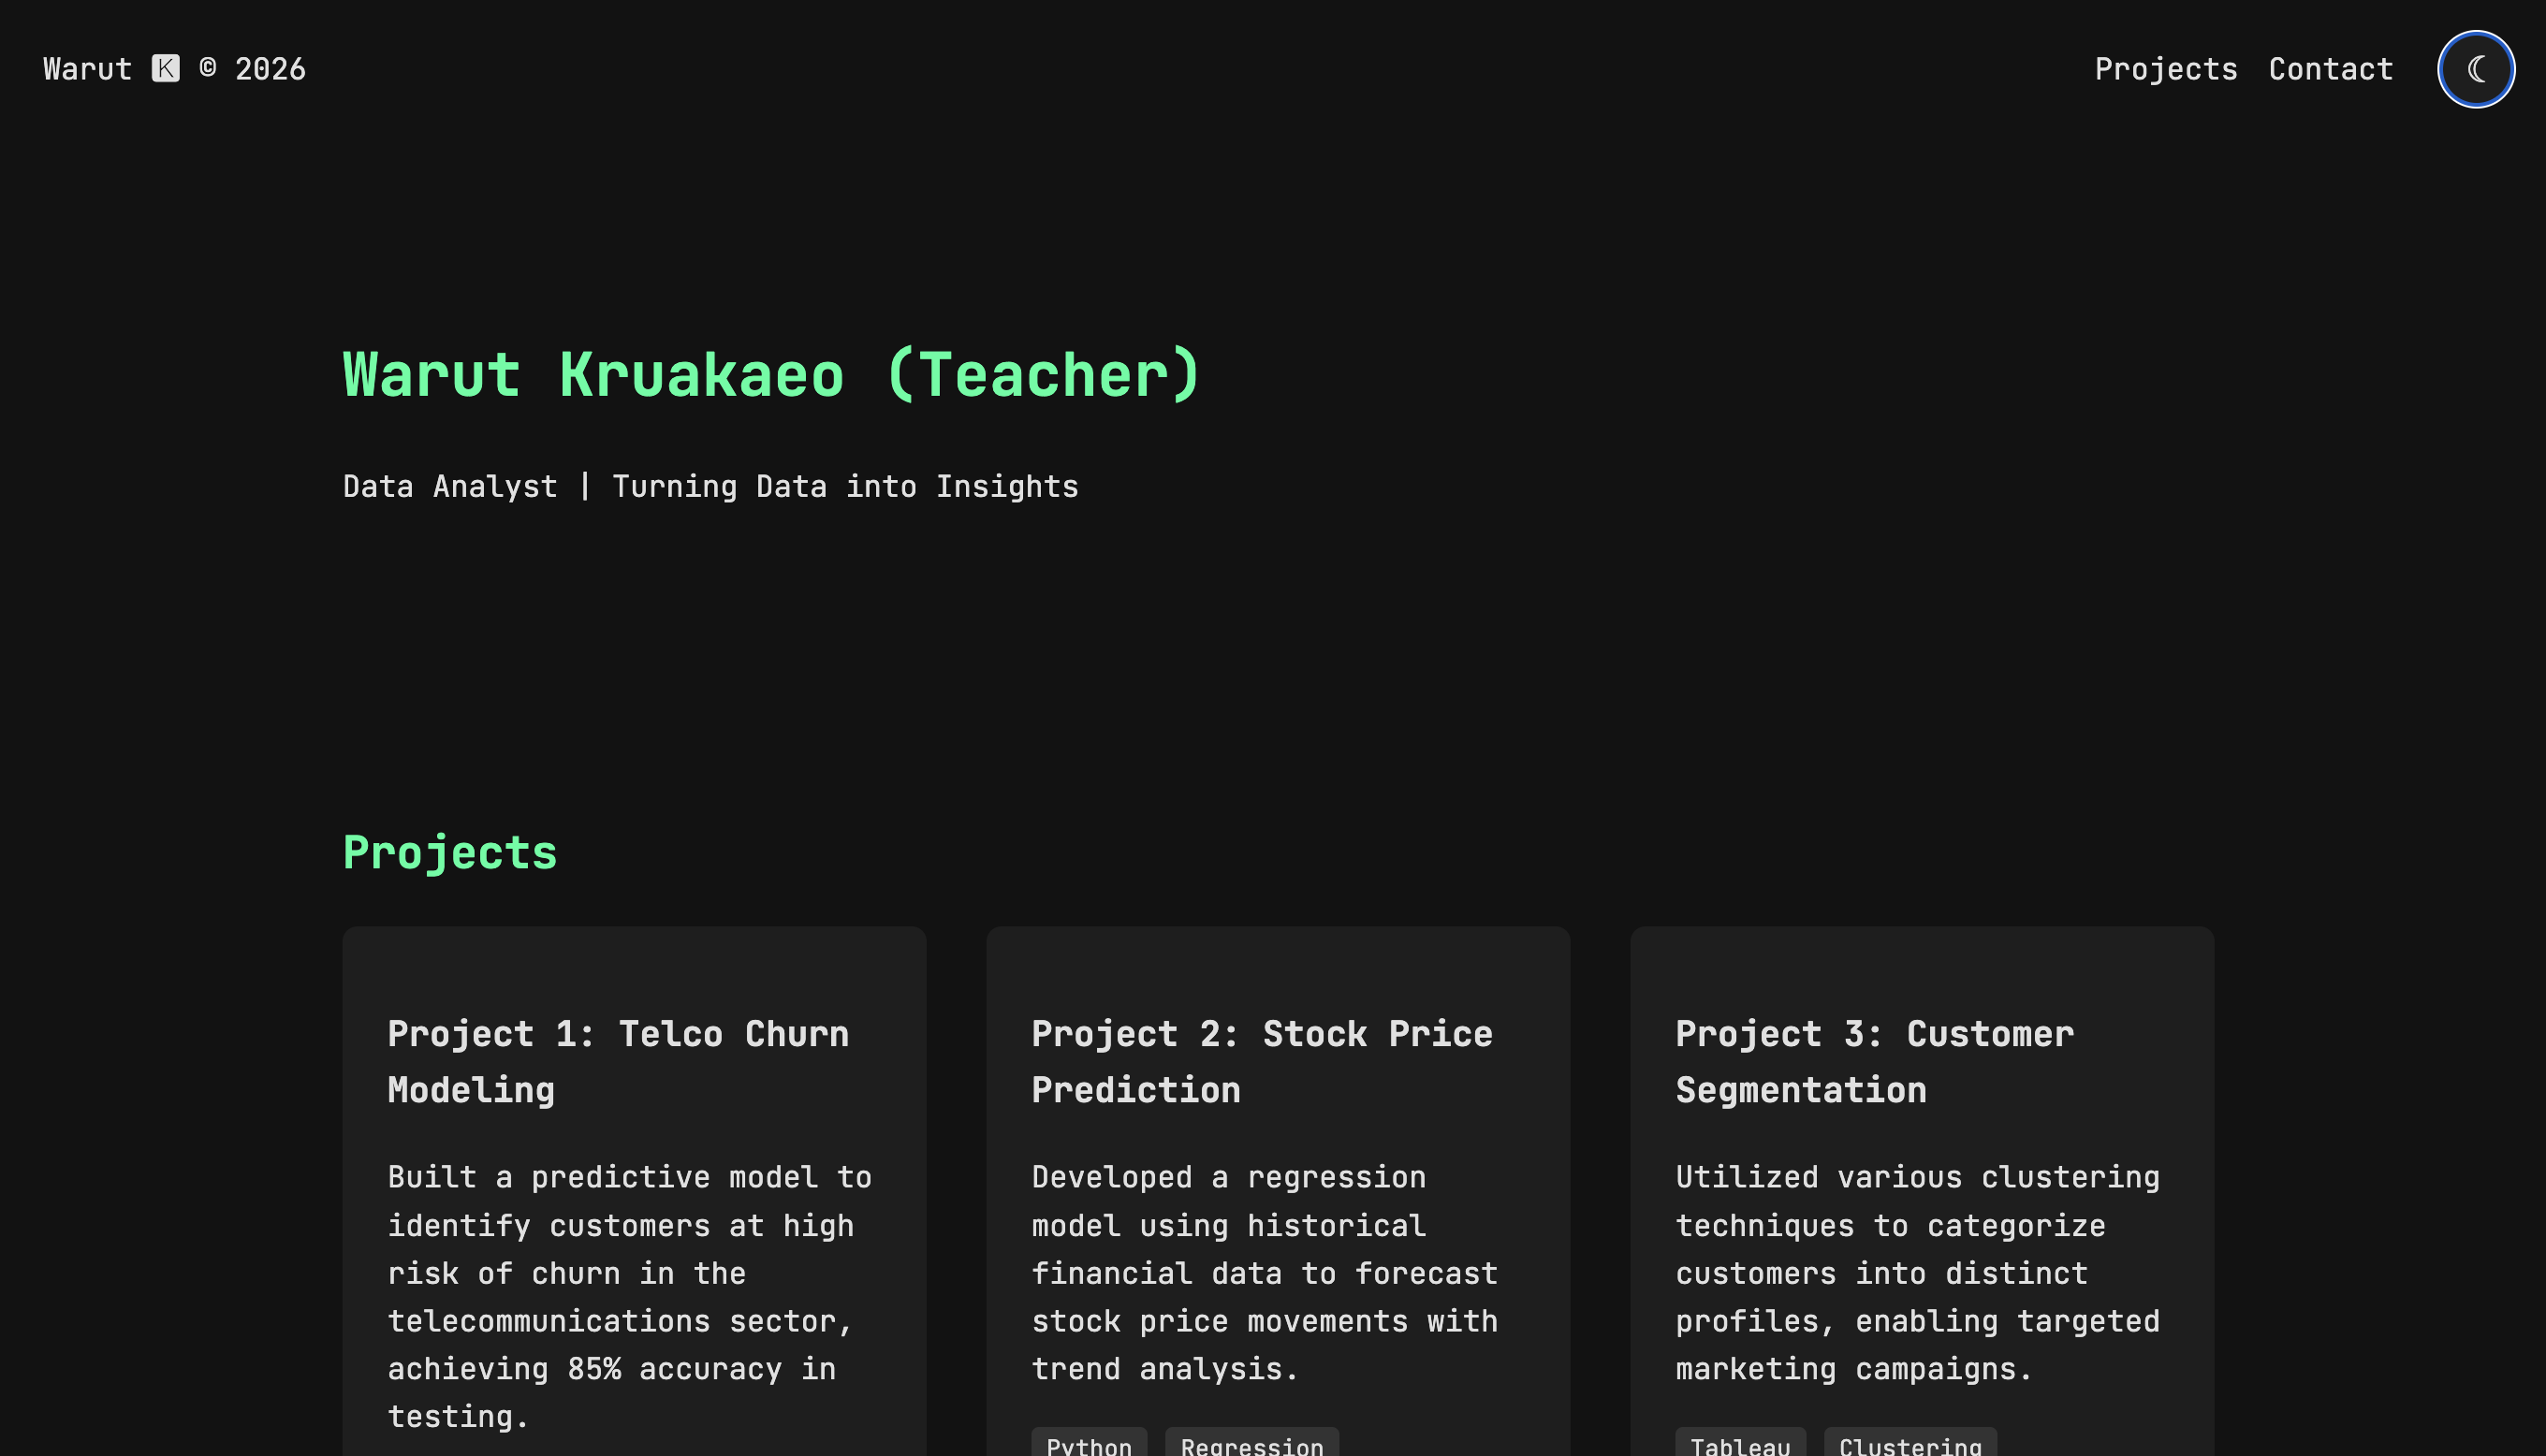The height and width of the screenshot is (1456, 2546).
Task: Open Project 1: Telco Churn Modeling title
Action: 618,1061
